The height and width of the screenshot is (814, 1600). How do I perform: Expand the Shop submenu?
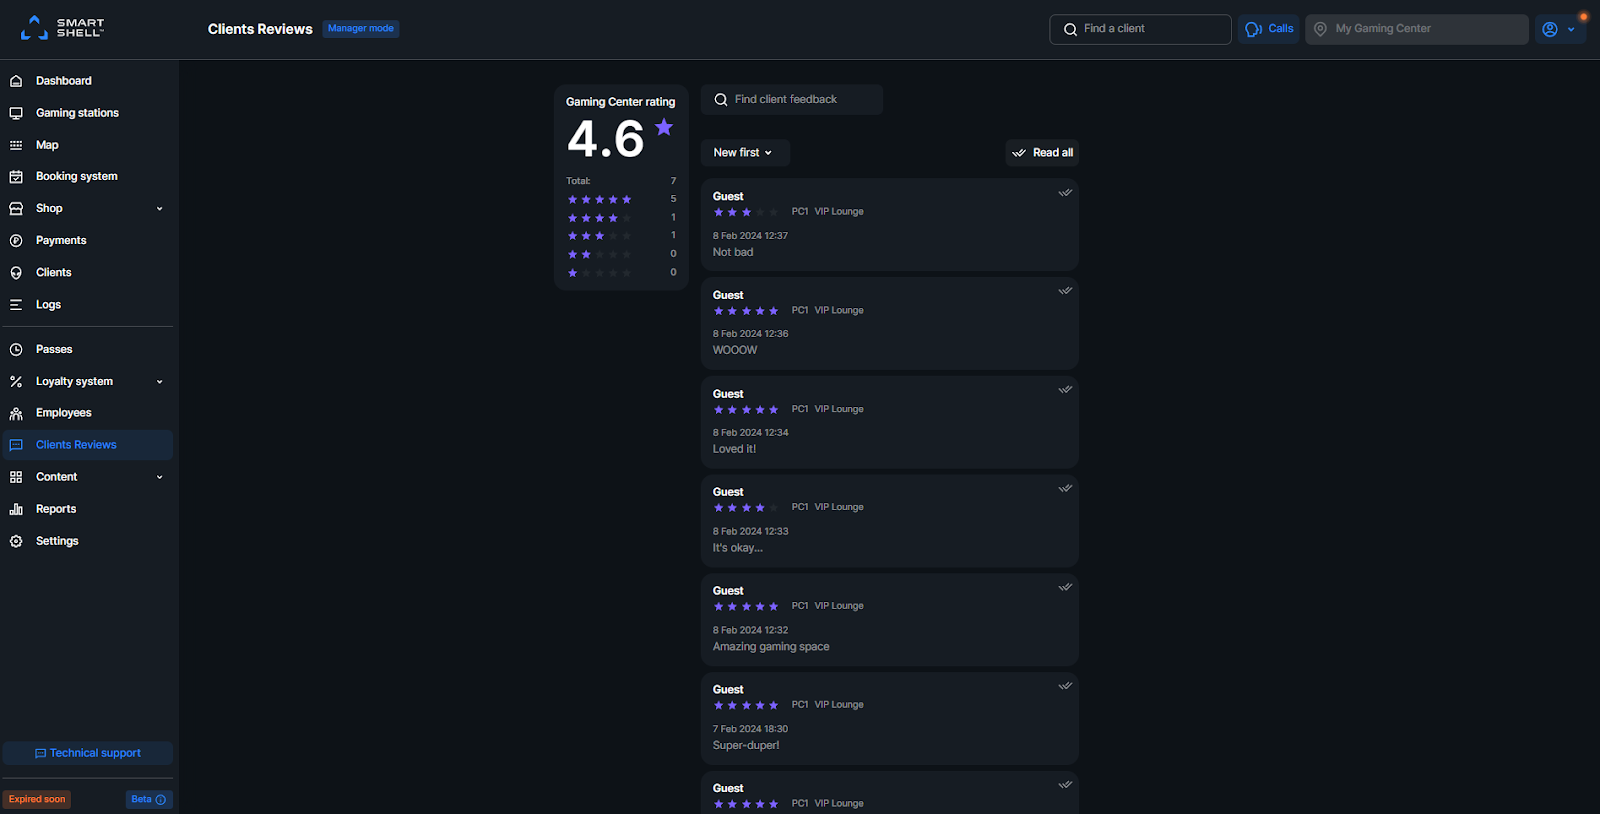coord(159,209)
